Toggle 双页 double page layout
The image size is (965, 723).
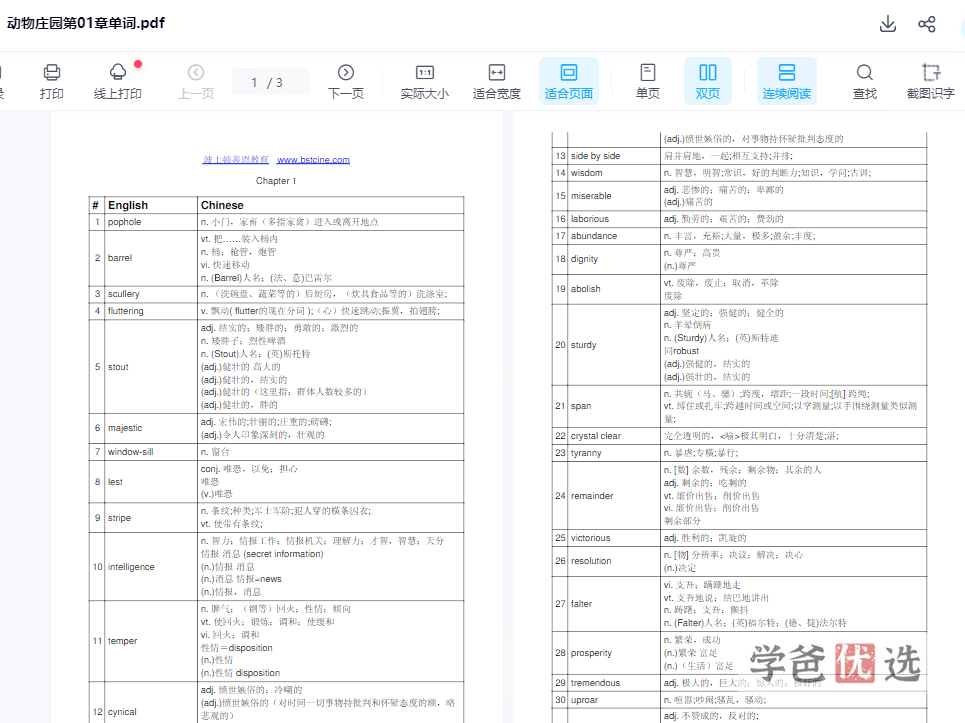point(708,81)
